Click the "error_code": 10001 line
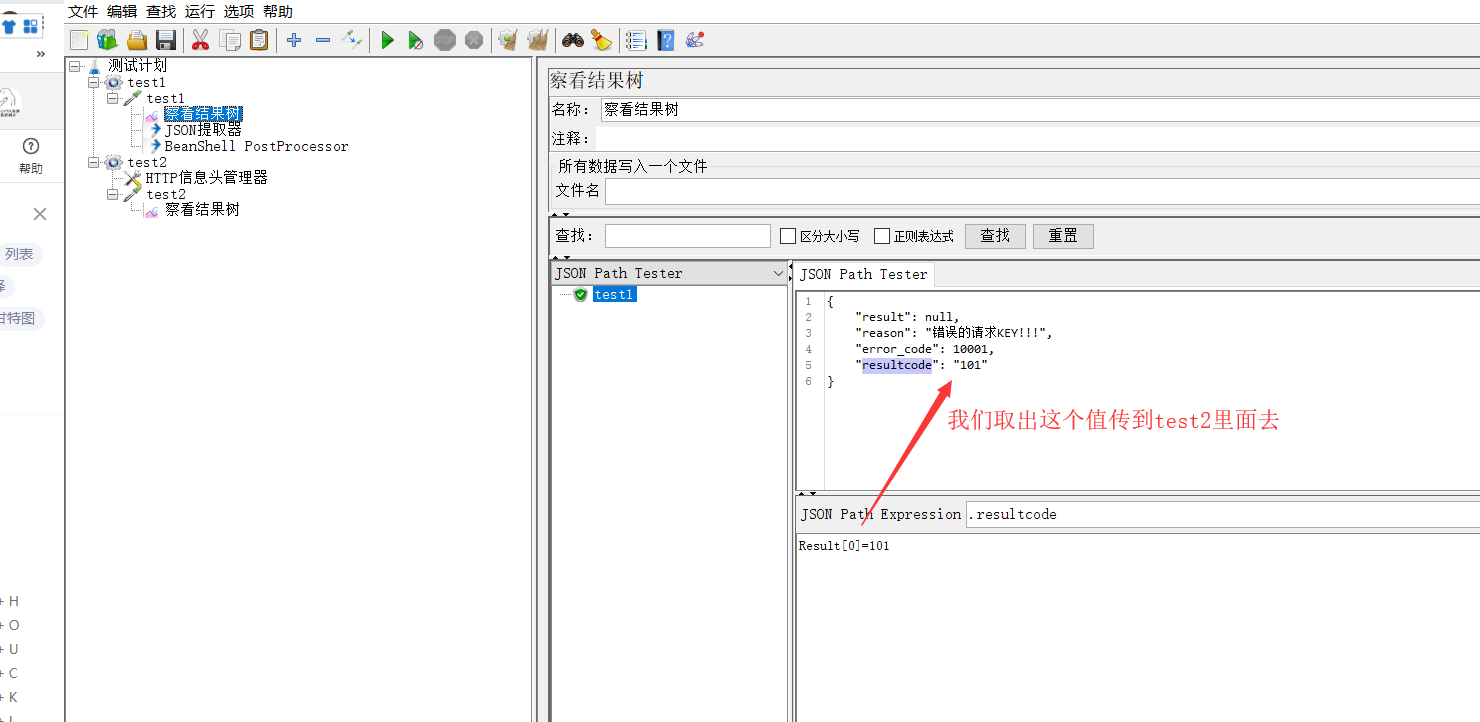 click(924, 349)
